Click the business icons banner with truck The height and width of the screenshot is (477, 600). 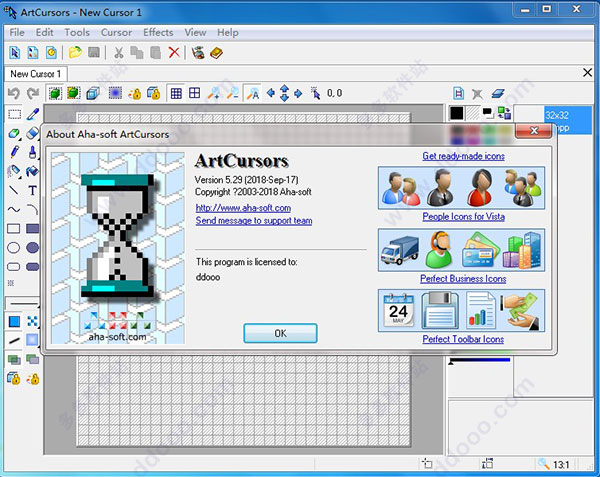(461, 250)
